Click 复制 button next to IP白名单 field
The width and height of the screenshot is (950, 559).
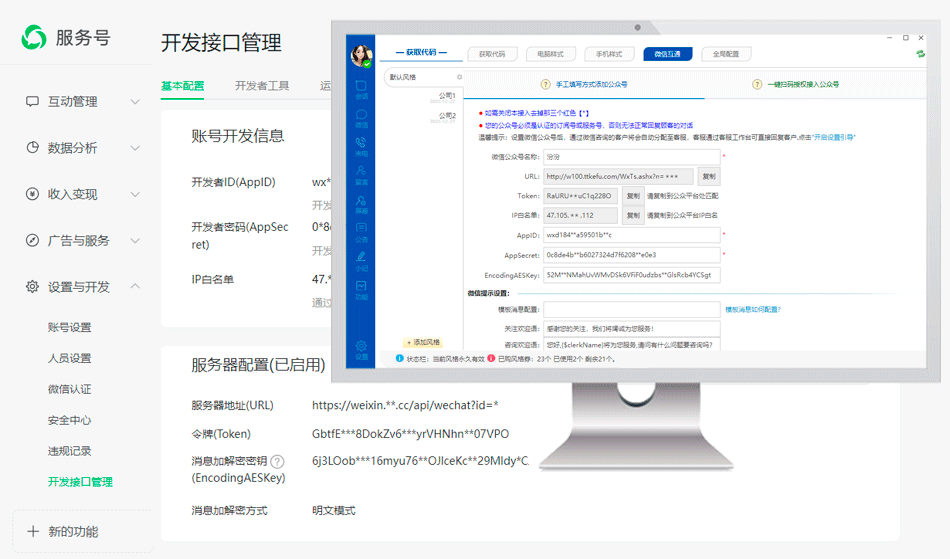(x=633, y=215)
